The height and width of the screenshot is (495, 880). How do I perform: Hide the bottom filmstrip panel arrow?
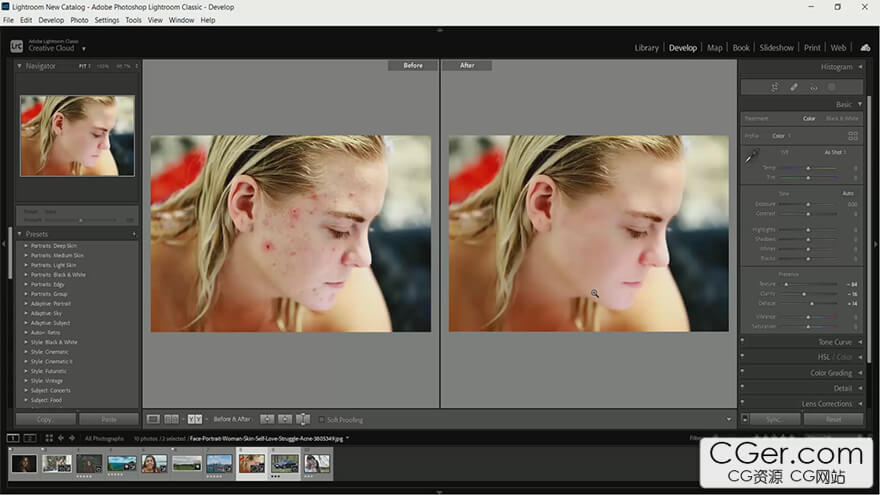[439, 492]
